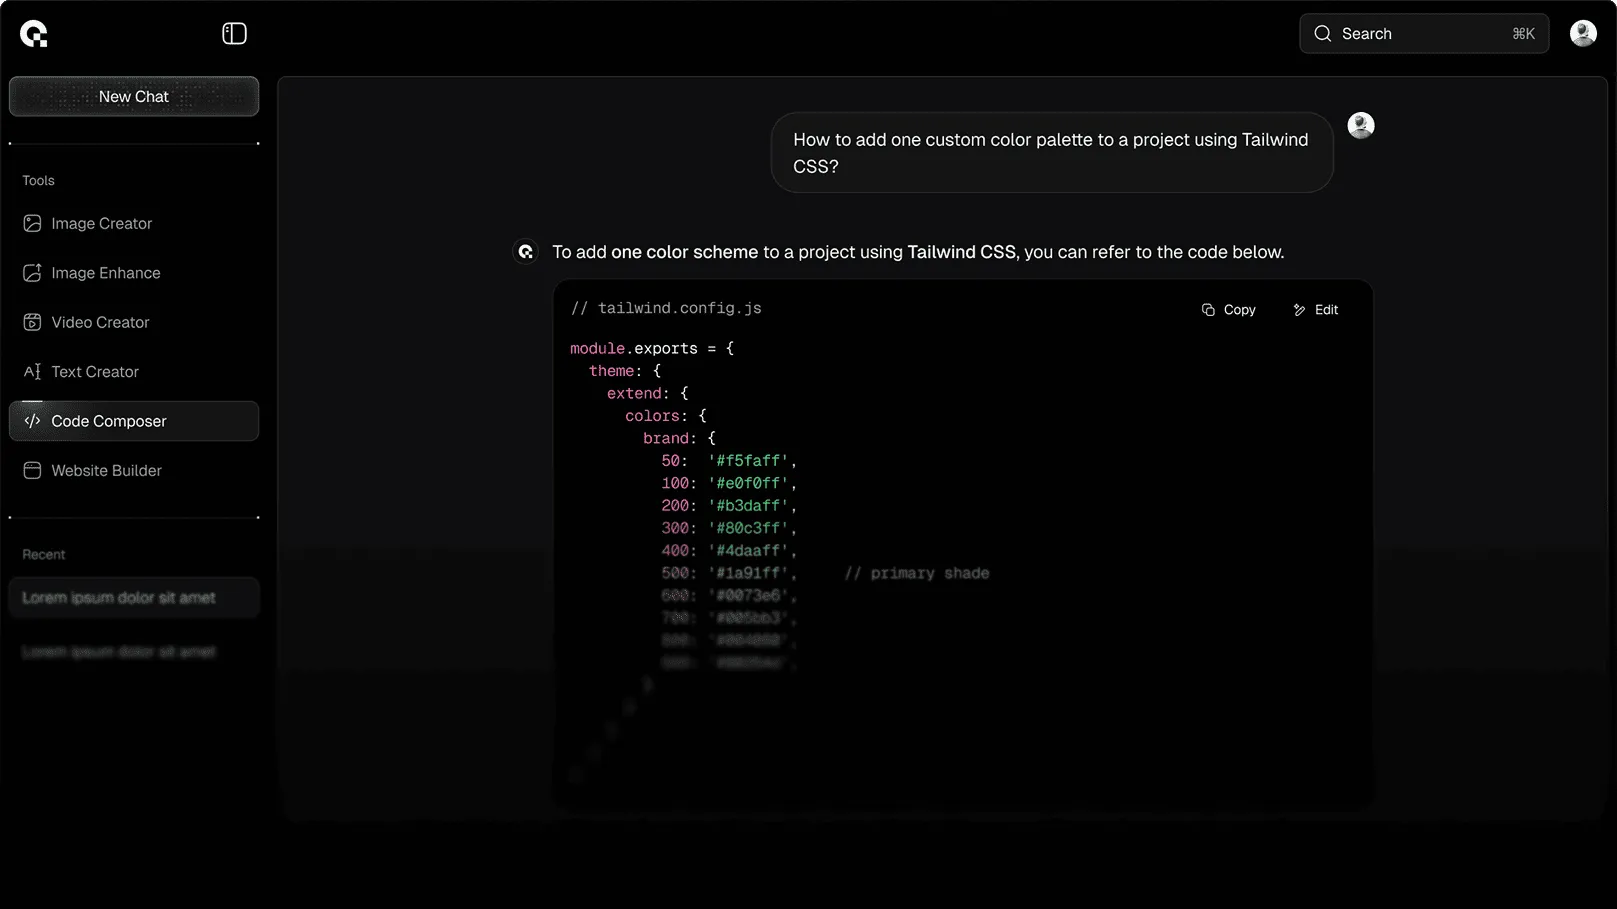Start a New Chat
This screenshot has width=1617, height=909.
point(133,96)
